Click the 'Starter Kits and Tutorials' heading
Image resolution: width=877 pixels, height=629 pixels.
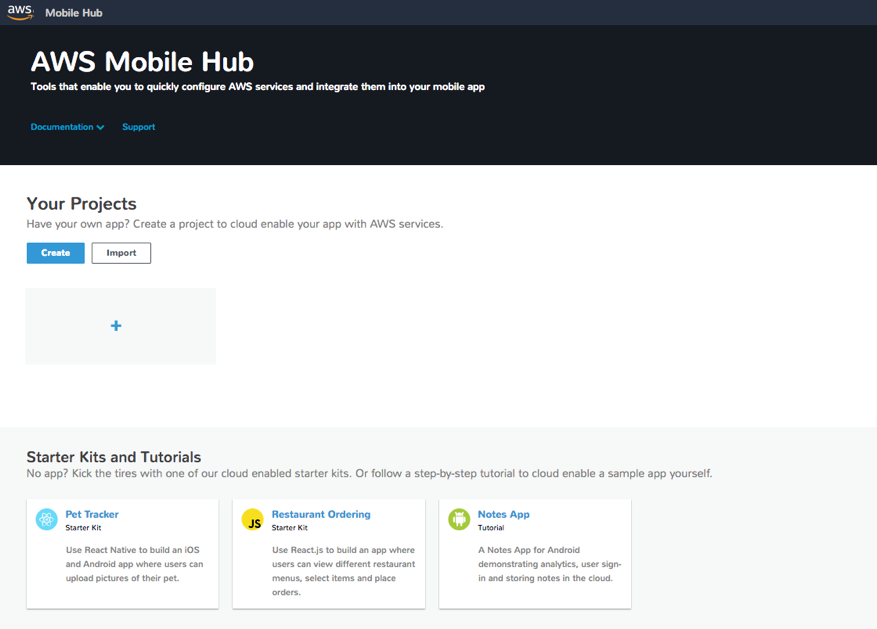coord(114,457)
